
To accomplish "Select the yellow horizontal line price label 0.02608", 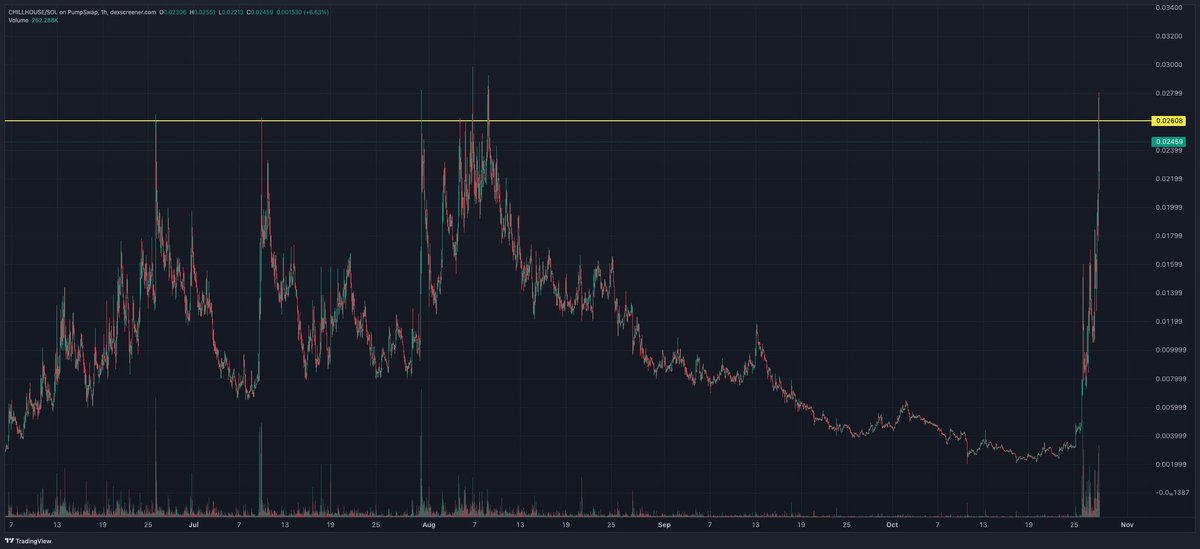I will point(1169,121).
